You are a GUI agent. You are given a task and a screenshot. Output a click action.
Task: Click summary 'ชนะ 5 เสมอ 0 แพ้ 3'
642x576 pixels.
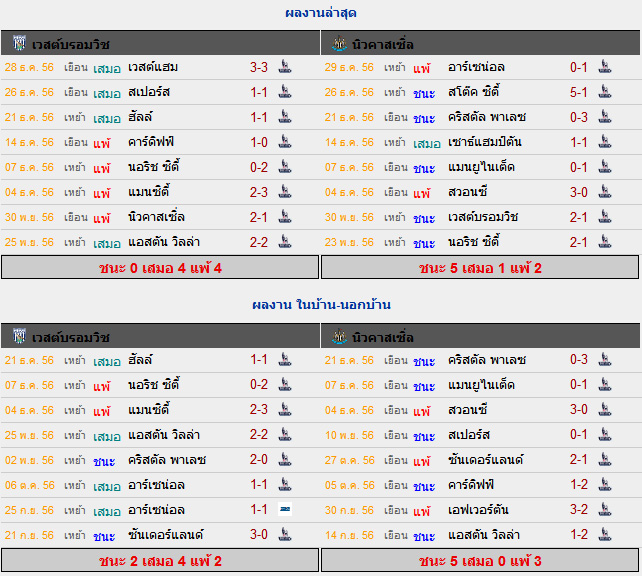click(x=480, y=560)
